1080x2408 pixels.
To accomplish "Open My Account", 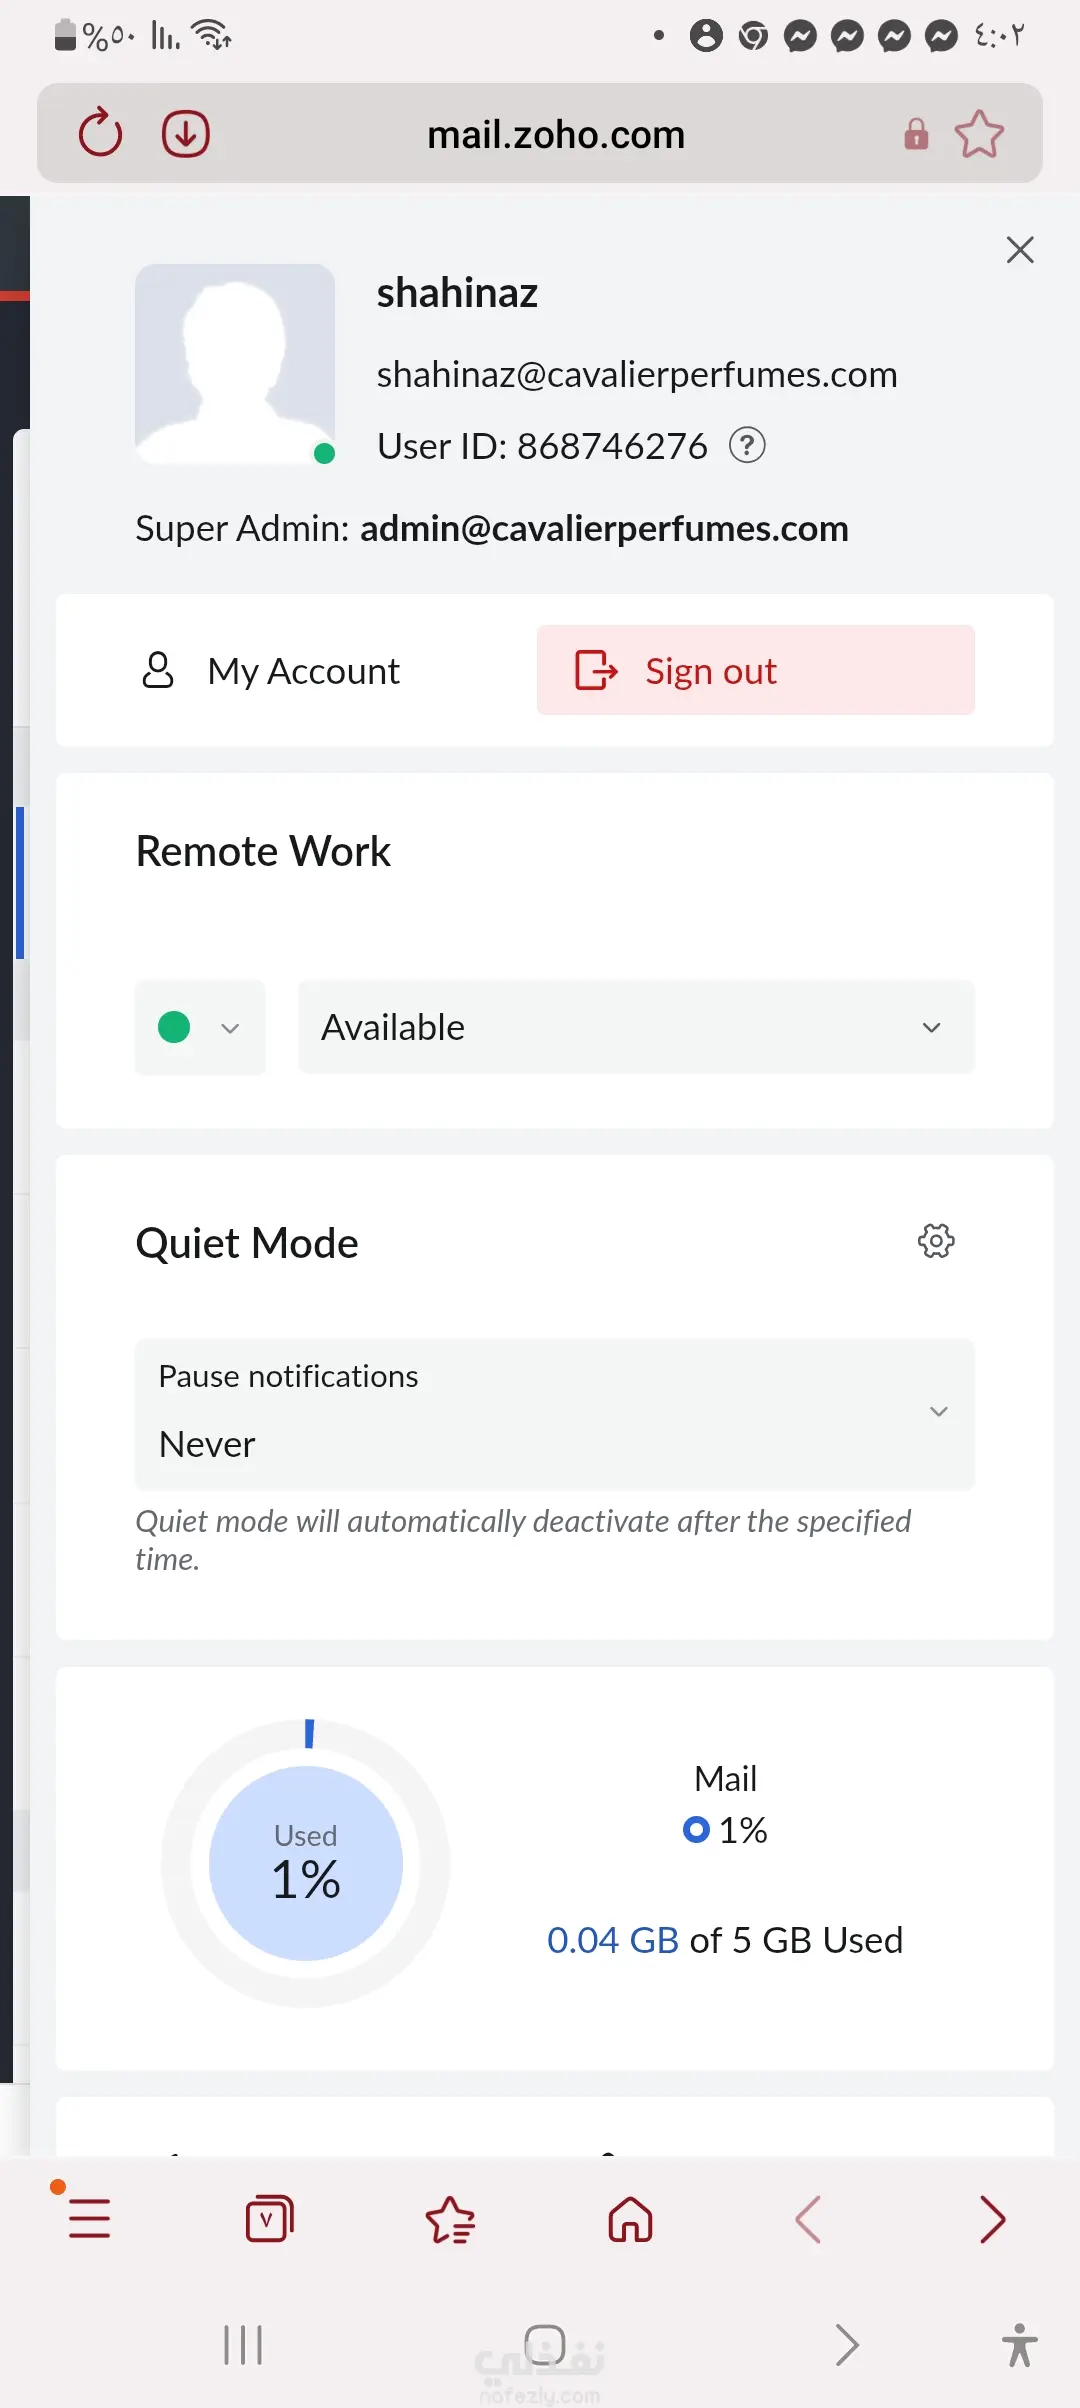I will coord(272,671).
